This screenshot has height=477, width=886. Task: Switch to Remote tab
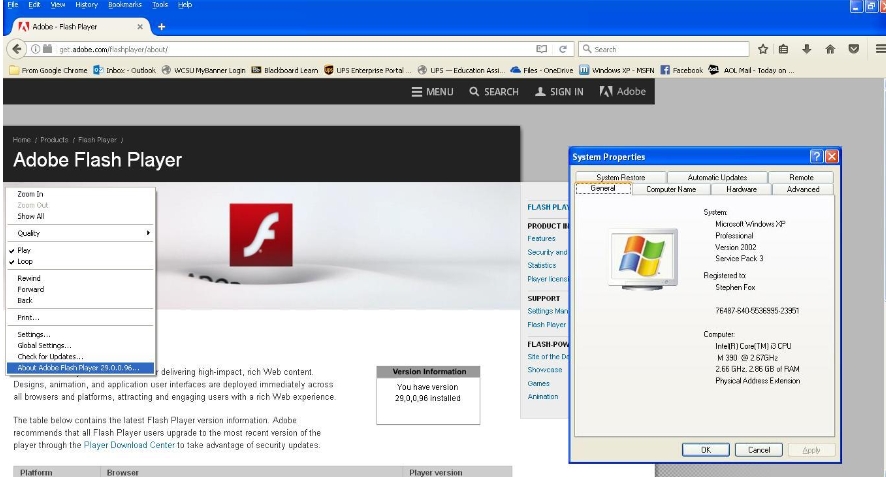(801, 177)
